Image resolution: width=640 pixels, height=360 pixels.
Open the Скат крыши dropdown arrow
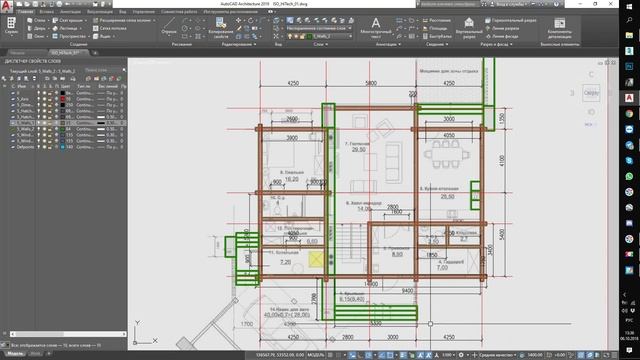pyautogui.click(x=86, y=20)
